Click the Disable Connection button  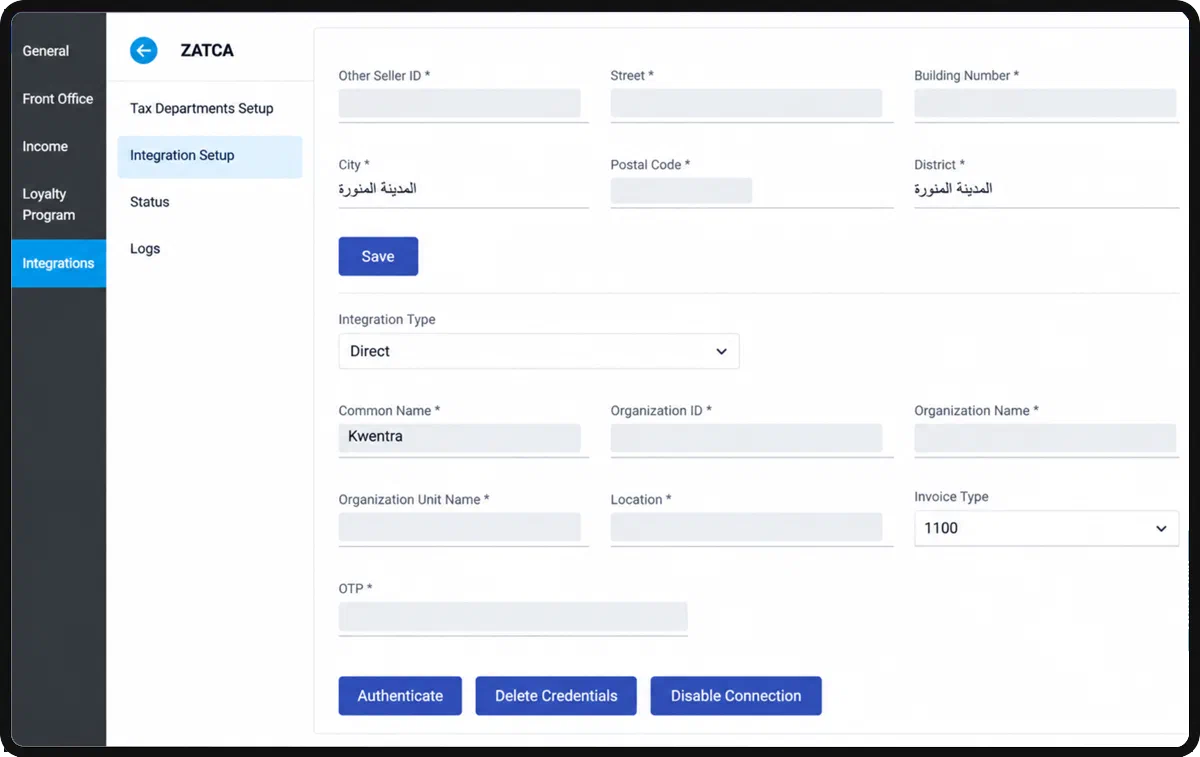(x=736, y=696)
